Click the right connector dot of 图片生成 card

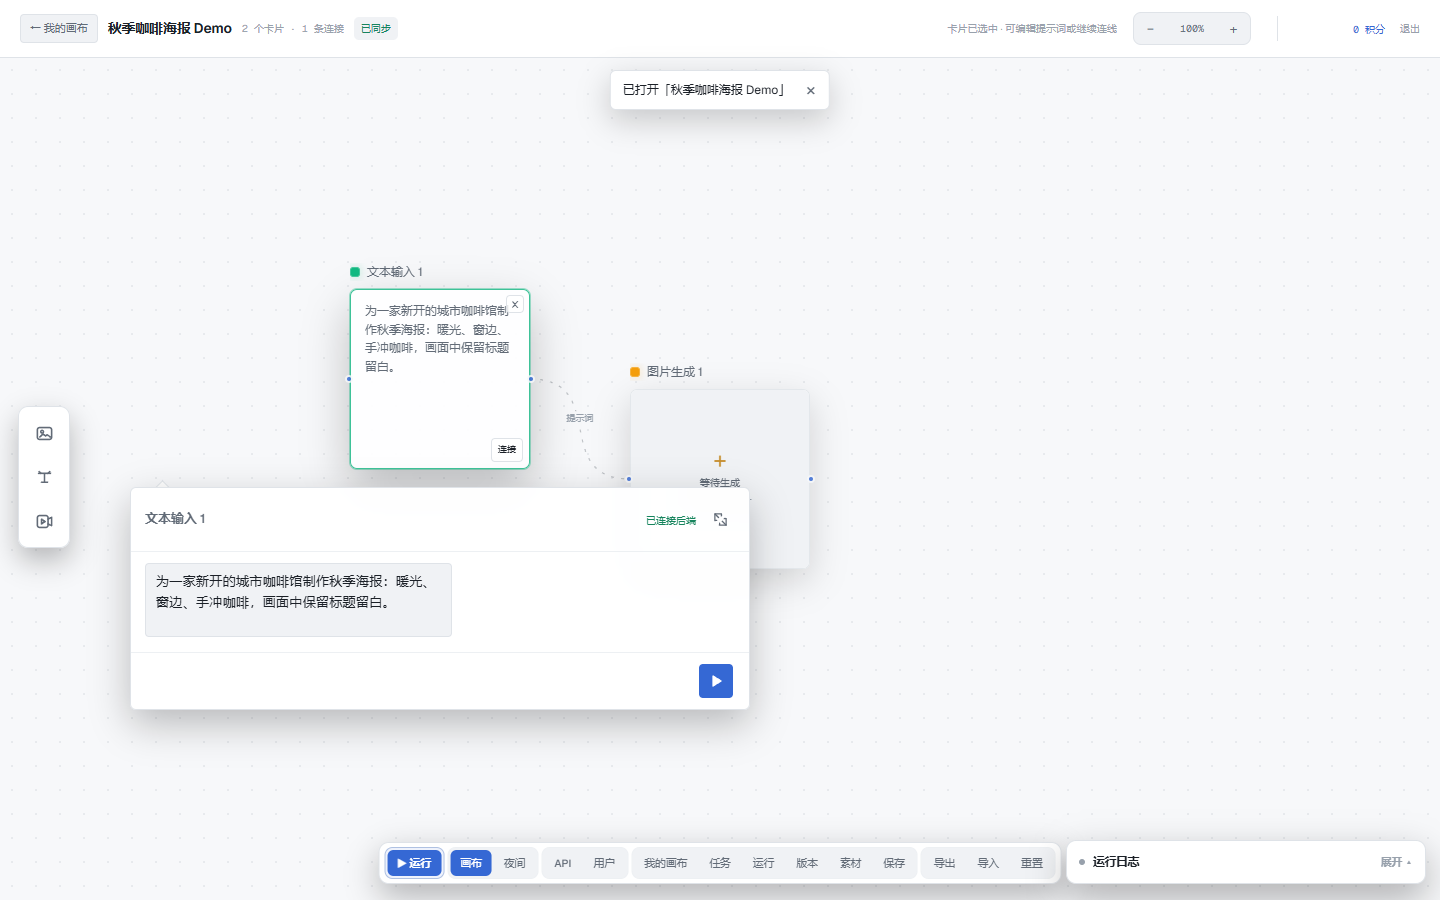(811, 479)
